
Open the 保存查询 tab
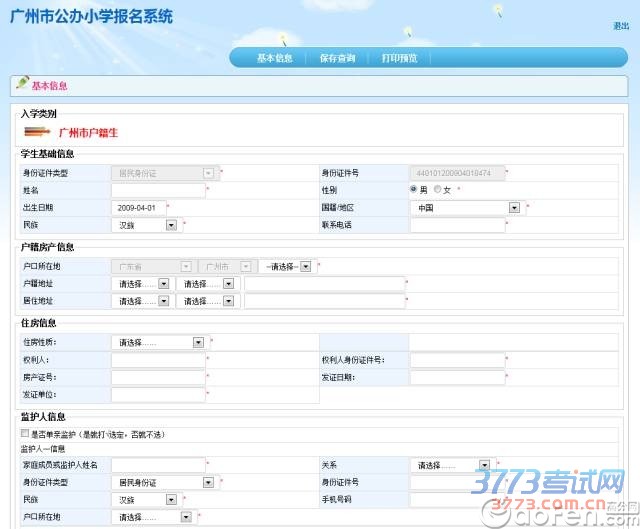pos(337,58)
